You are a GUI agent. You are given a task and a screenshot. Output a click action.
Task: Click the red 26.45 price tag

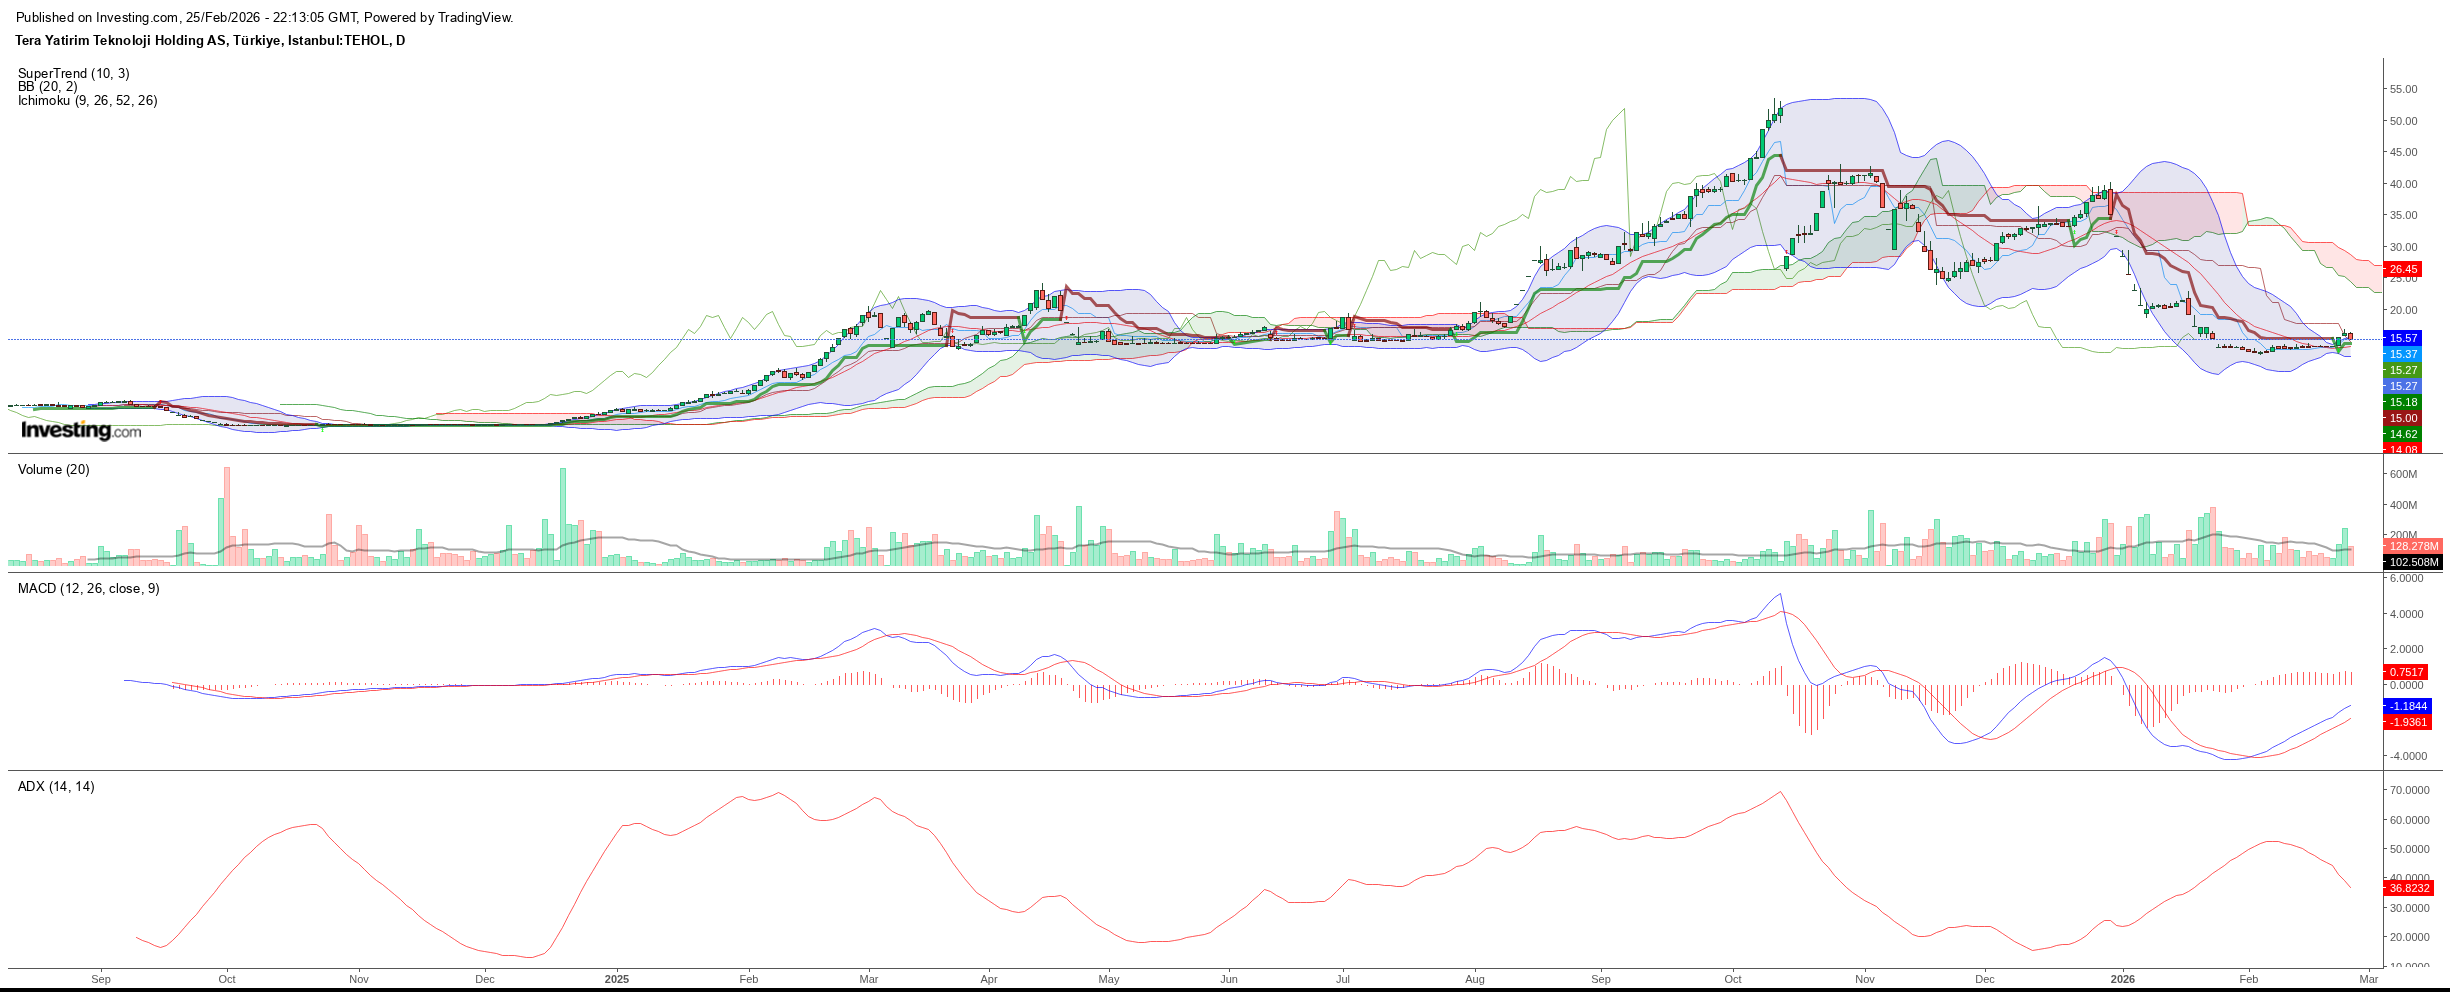[x=2403, y=269]
